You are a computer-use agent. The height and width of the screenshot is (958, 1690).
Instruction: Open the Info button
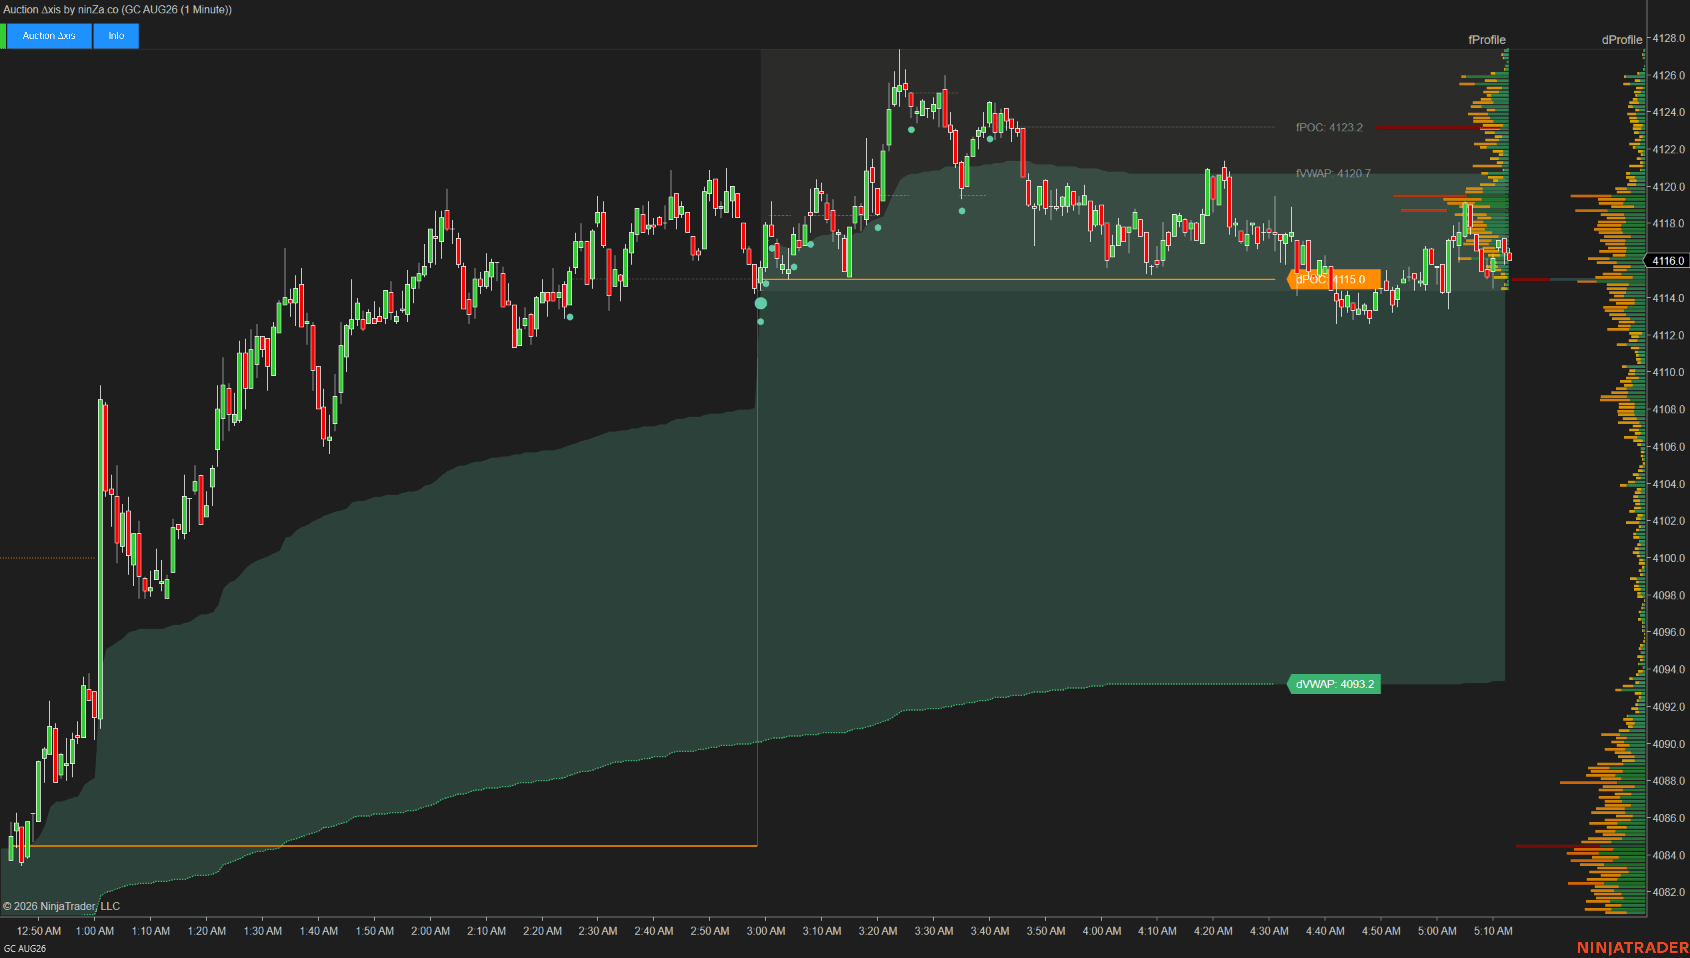(x=116, y=36)
